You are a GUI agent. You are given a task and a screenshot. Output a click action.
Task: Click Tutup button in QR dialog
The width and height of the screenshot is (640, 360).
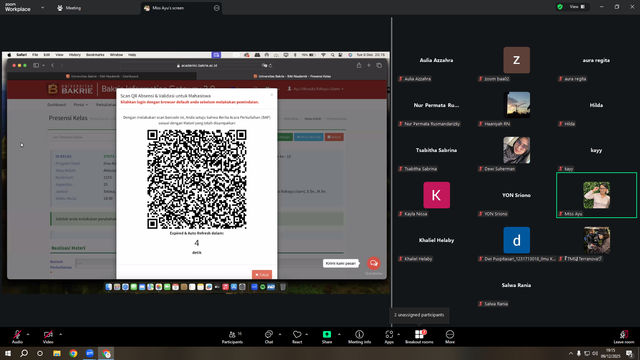(262, 275)
